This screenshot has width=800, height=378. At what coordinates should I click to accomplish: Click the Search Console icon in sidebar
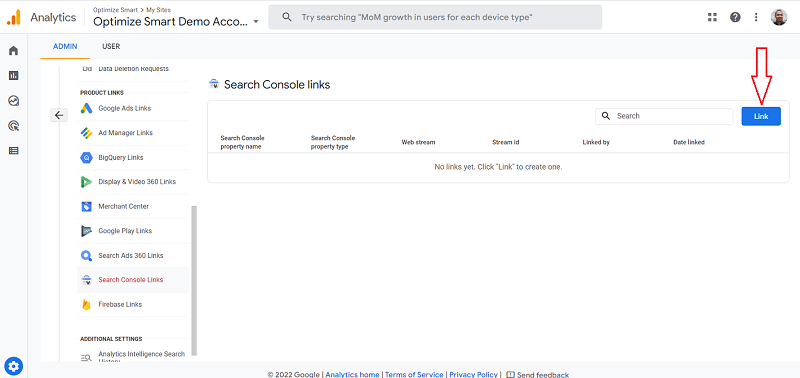(86, 280)
